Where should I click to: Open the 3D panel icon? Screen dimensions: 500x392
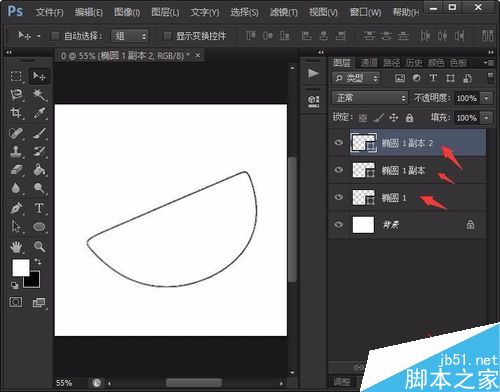coord(313,100)
